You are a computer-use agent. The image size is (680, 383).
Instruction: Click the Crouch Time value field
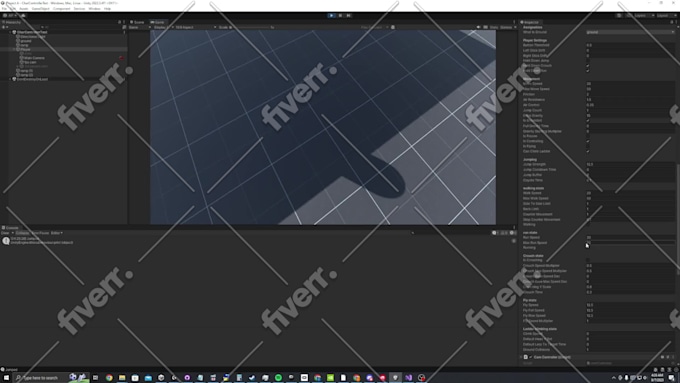pos(630,292)
